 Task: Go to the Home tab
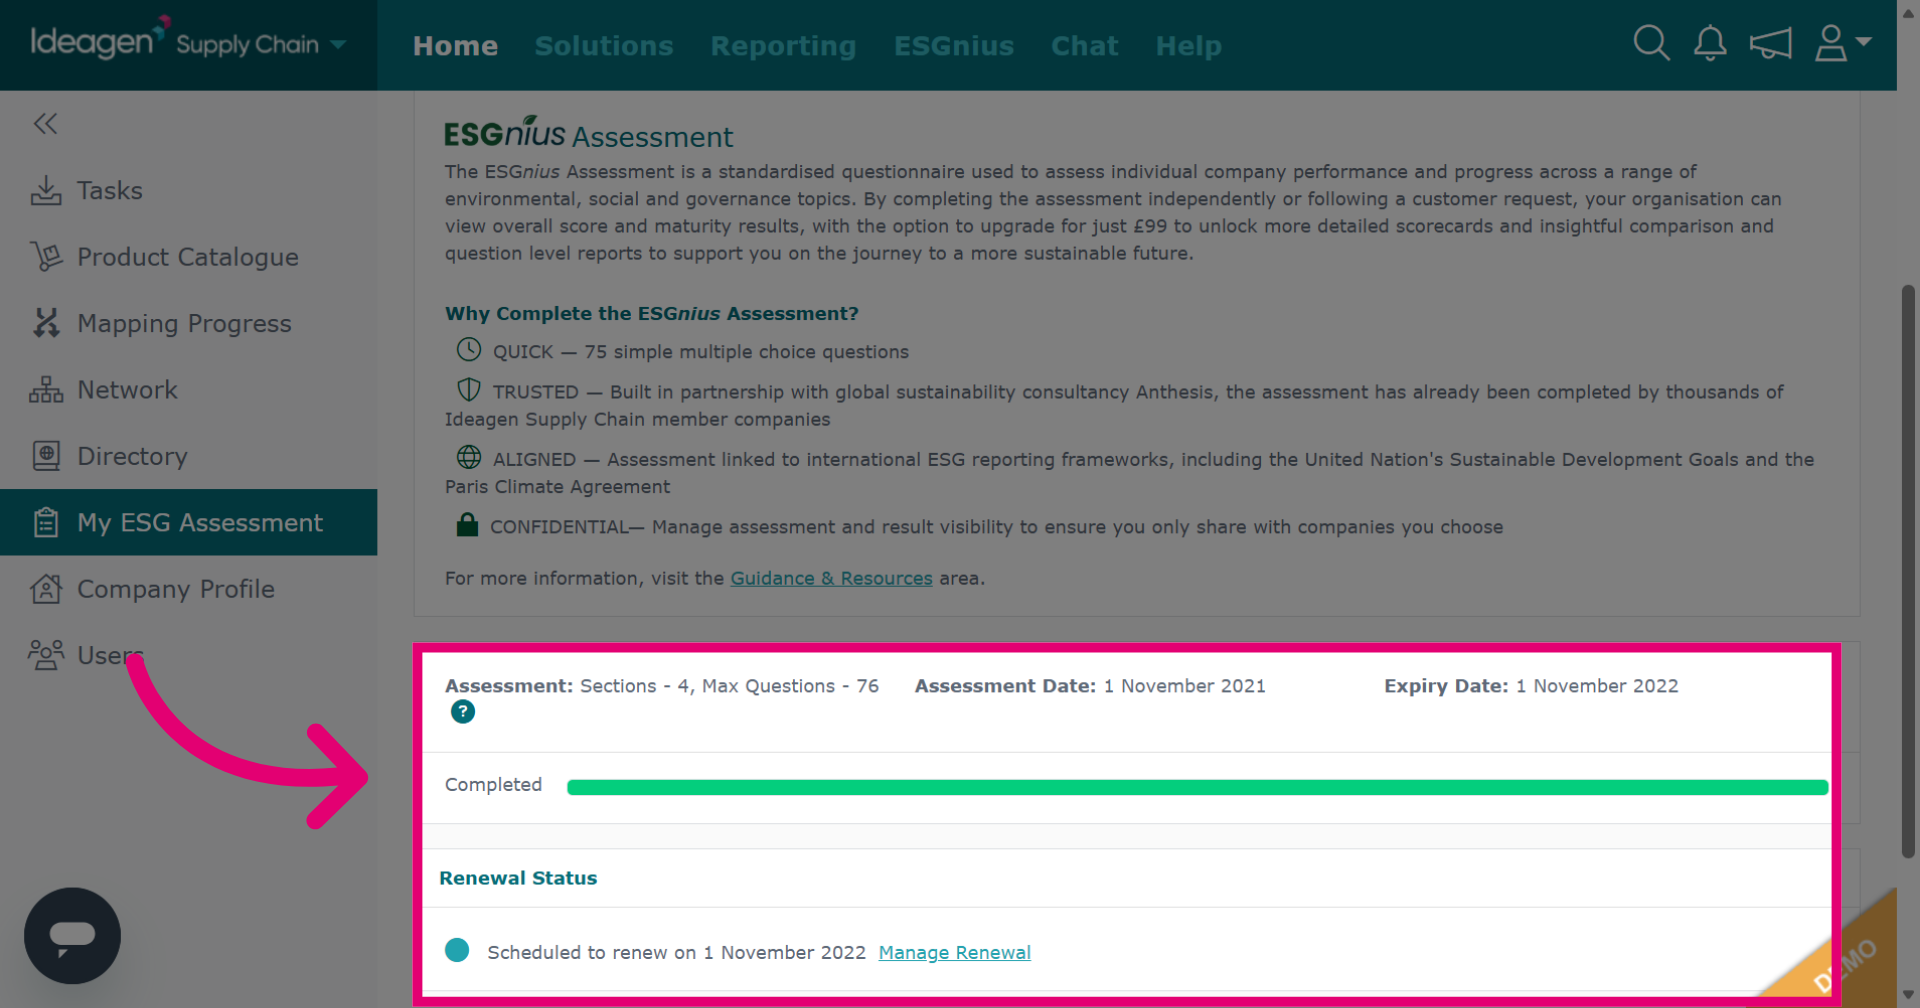pos(455,46)
